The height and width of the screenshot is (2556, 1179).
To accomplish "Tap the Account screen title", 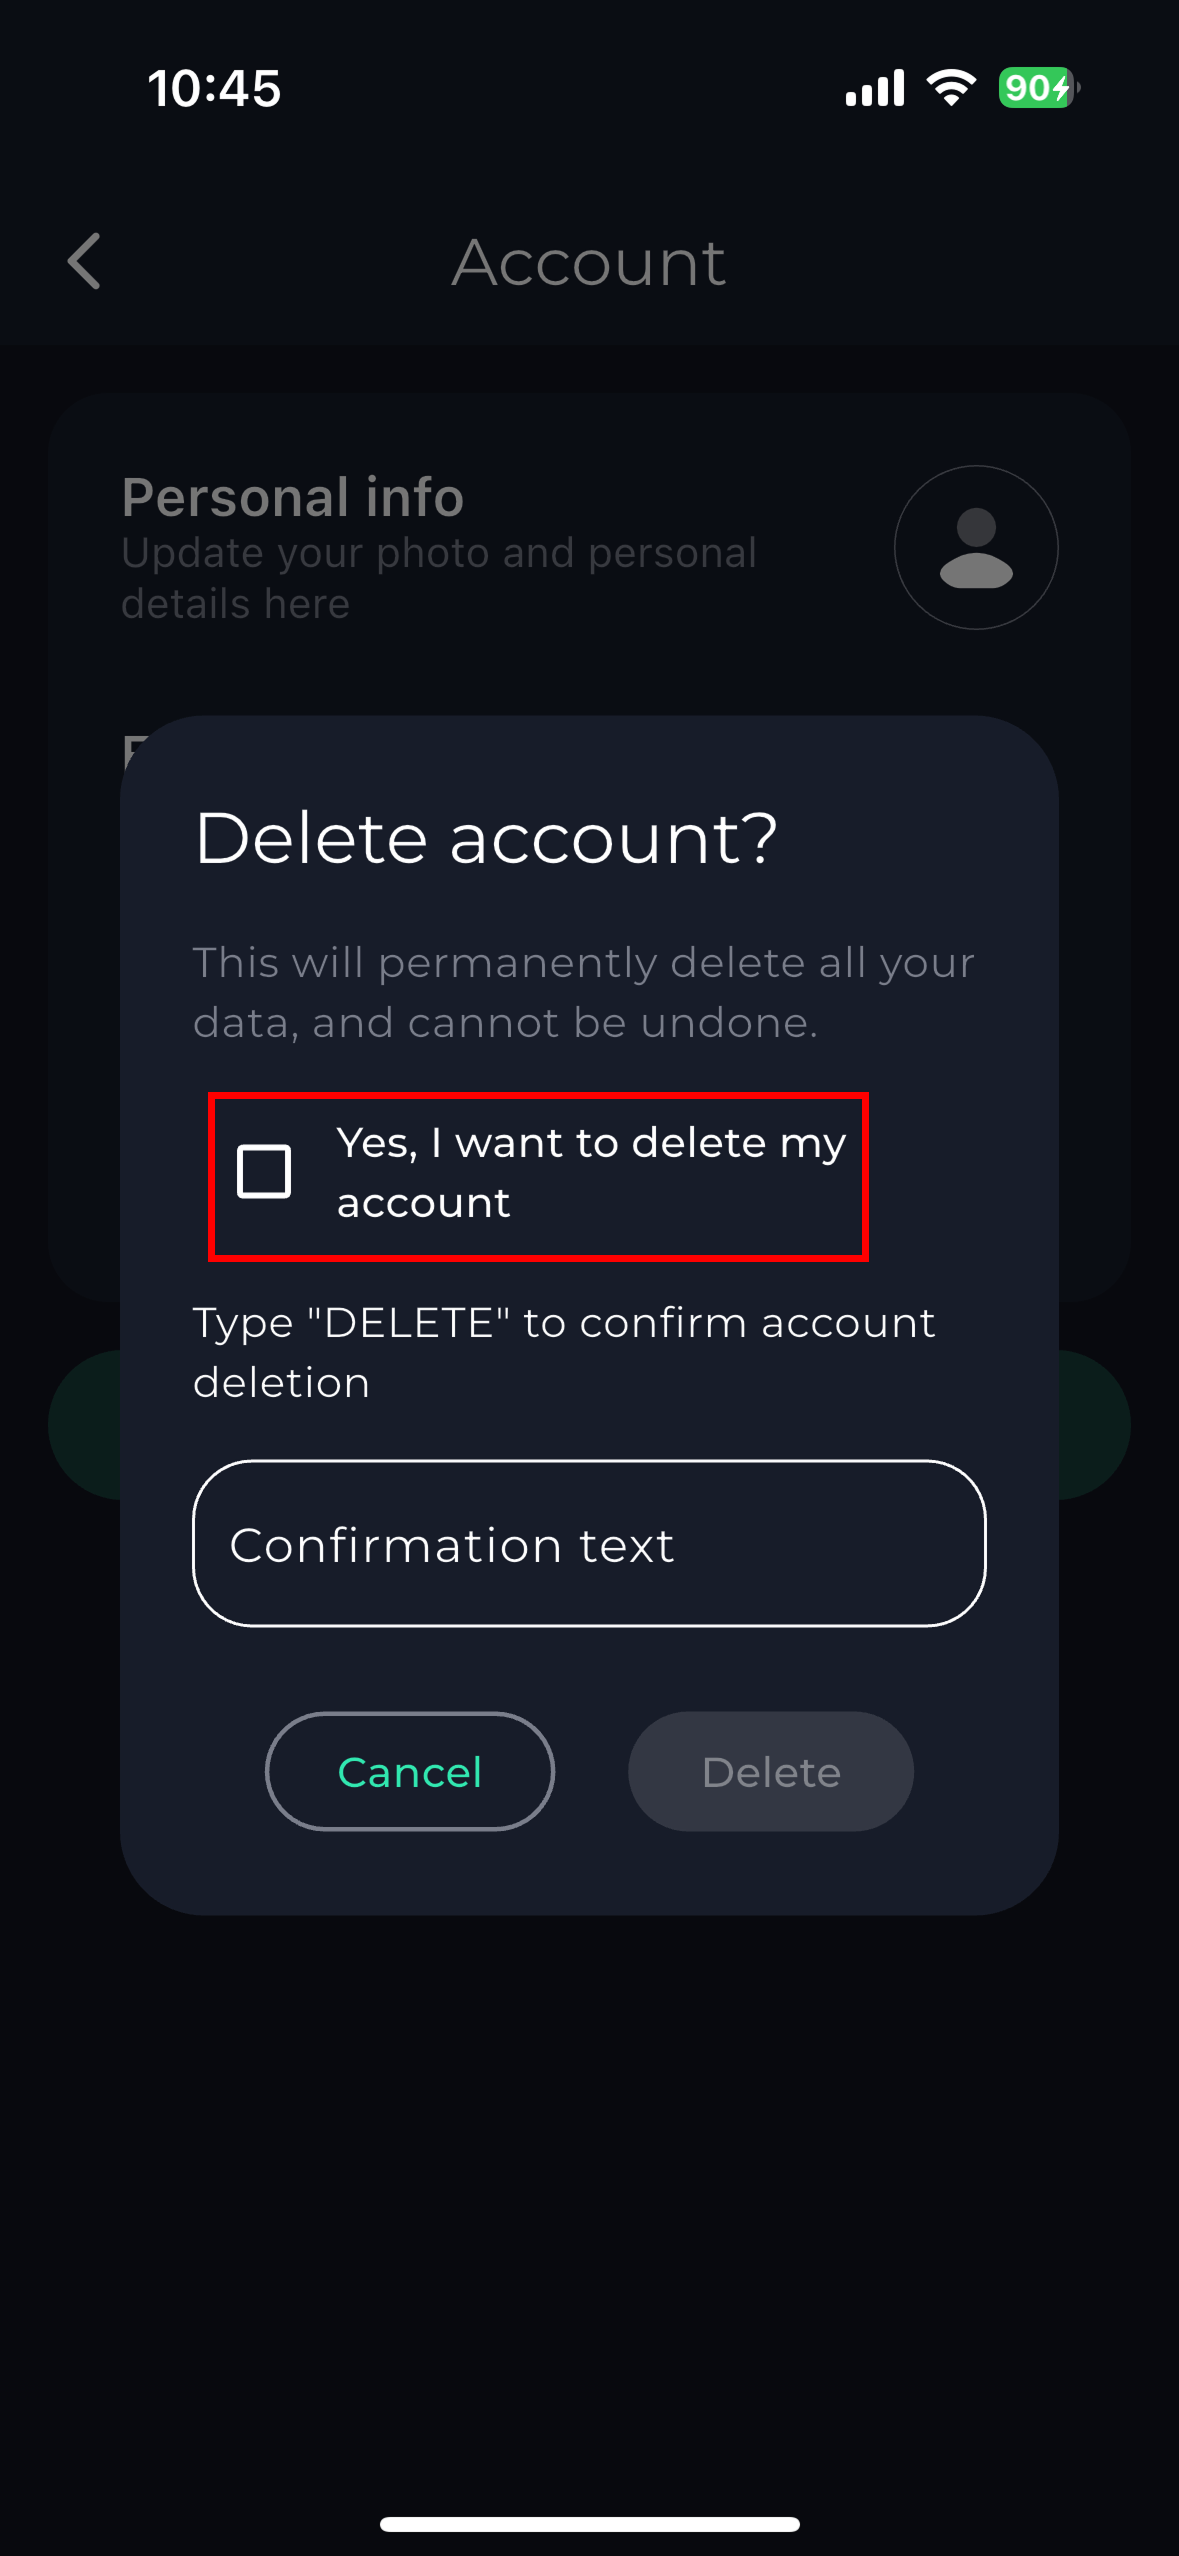I will click(589, 262).
